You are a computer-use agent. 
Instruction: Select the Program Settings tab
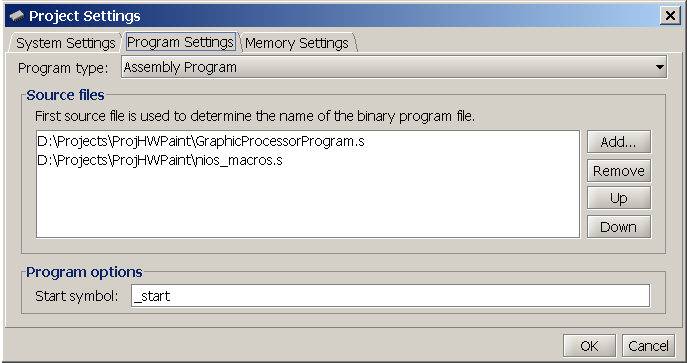coord(181,42)
